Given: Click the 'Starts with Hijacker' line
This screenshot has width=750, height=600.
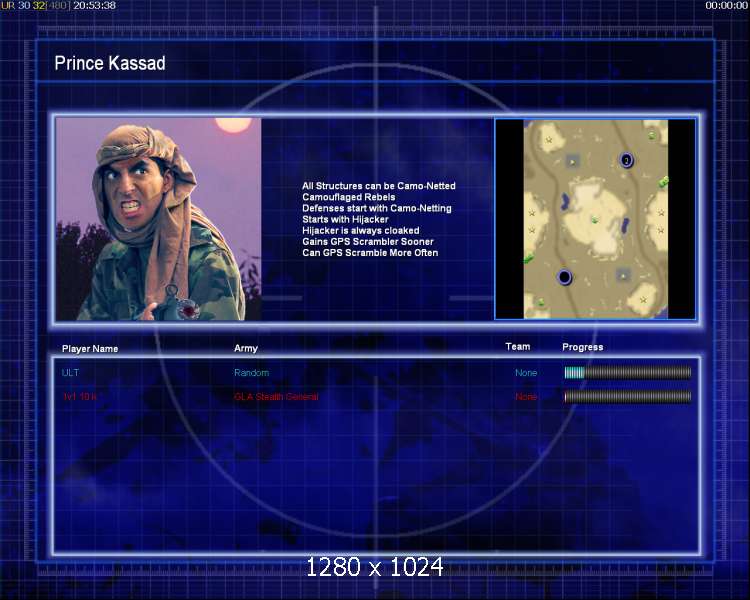Looking at the screenshot, I should (x=345, y=219).
